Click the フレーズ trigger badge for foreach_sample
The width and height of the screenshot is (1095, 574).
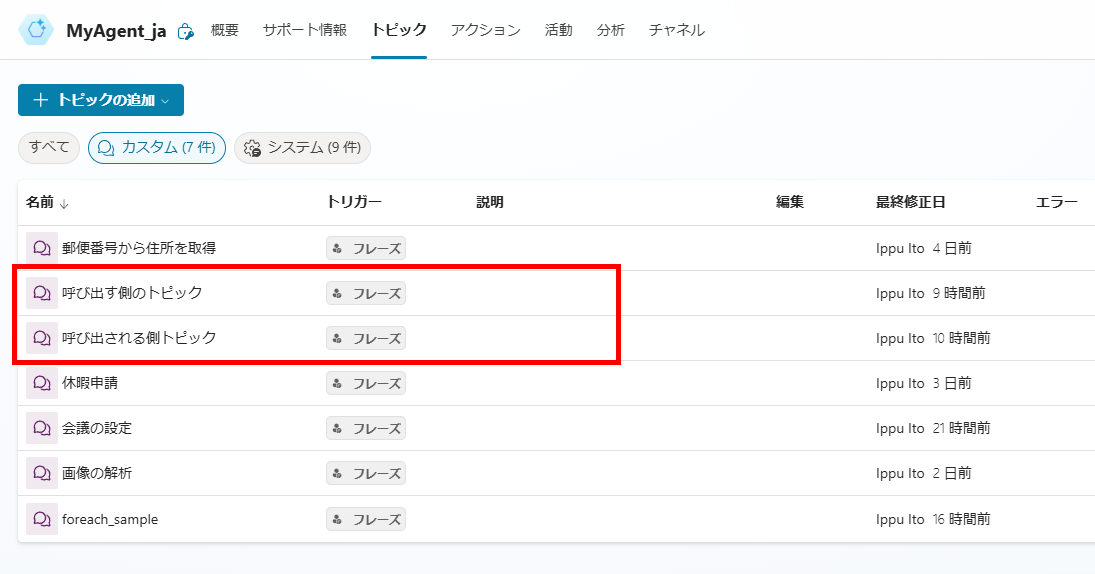(x=366, y=519)
